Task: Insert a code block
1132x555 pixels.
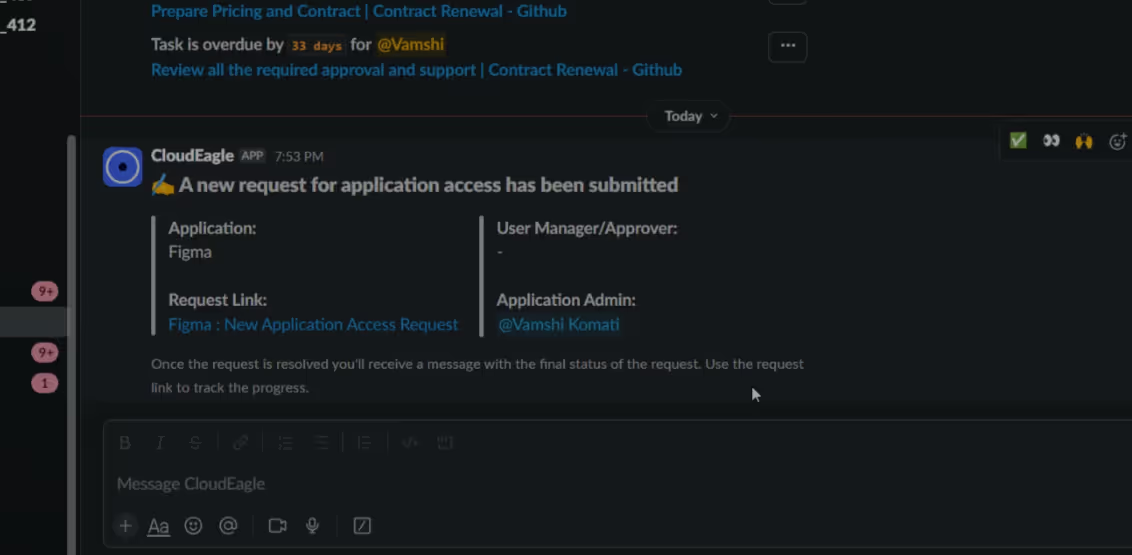Action: [x=445, y=442]
